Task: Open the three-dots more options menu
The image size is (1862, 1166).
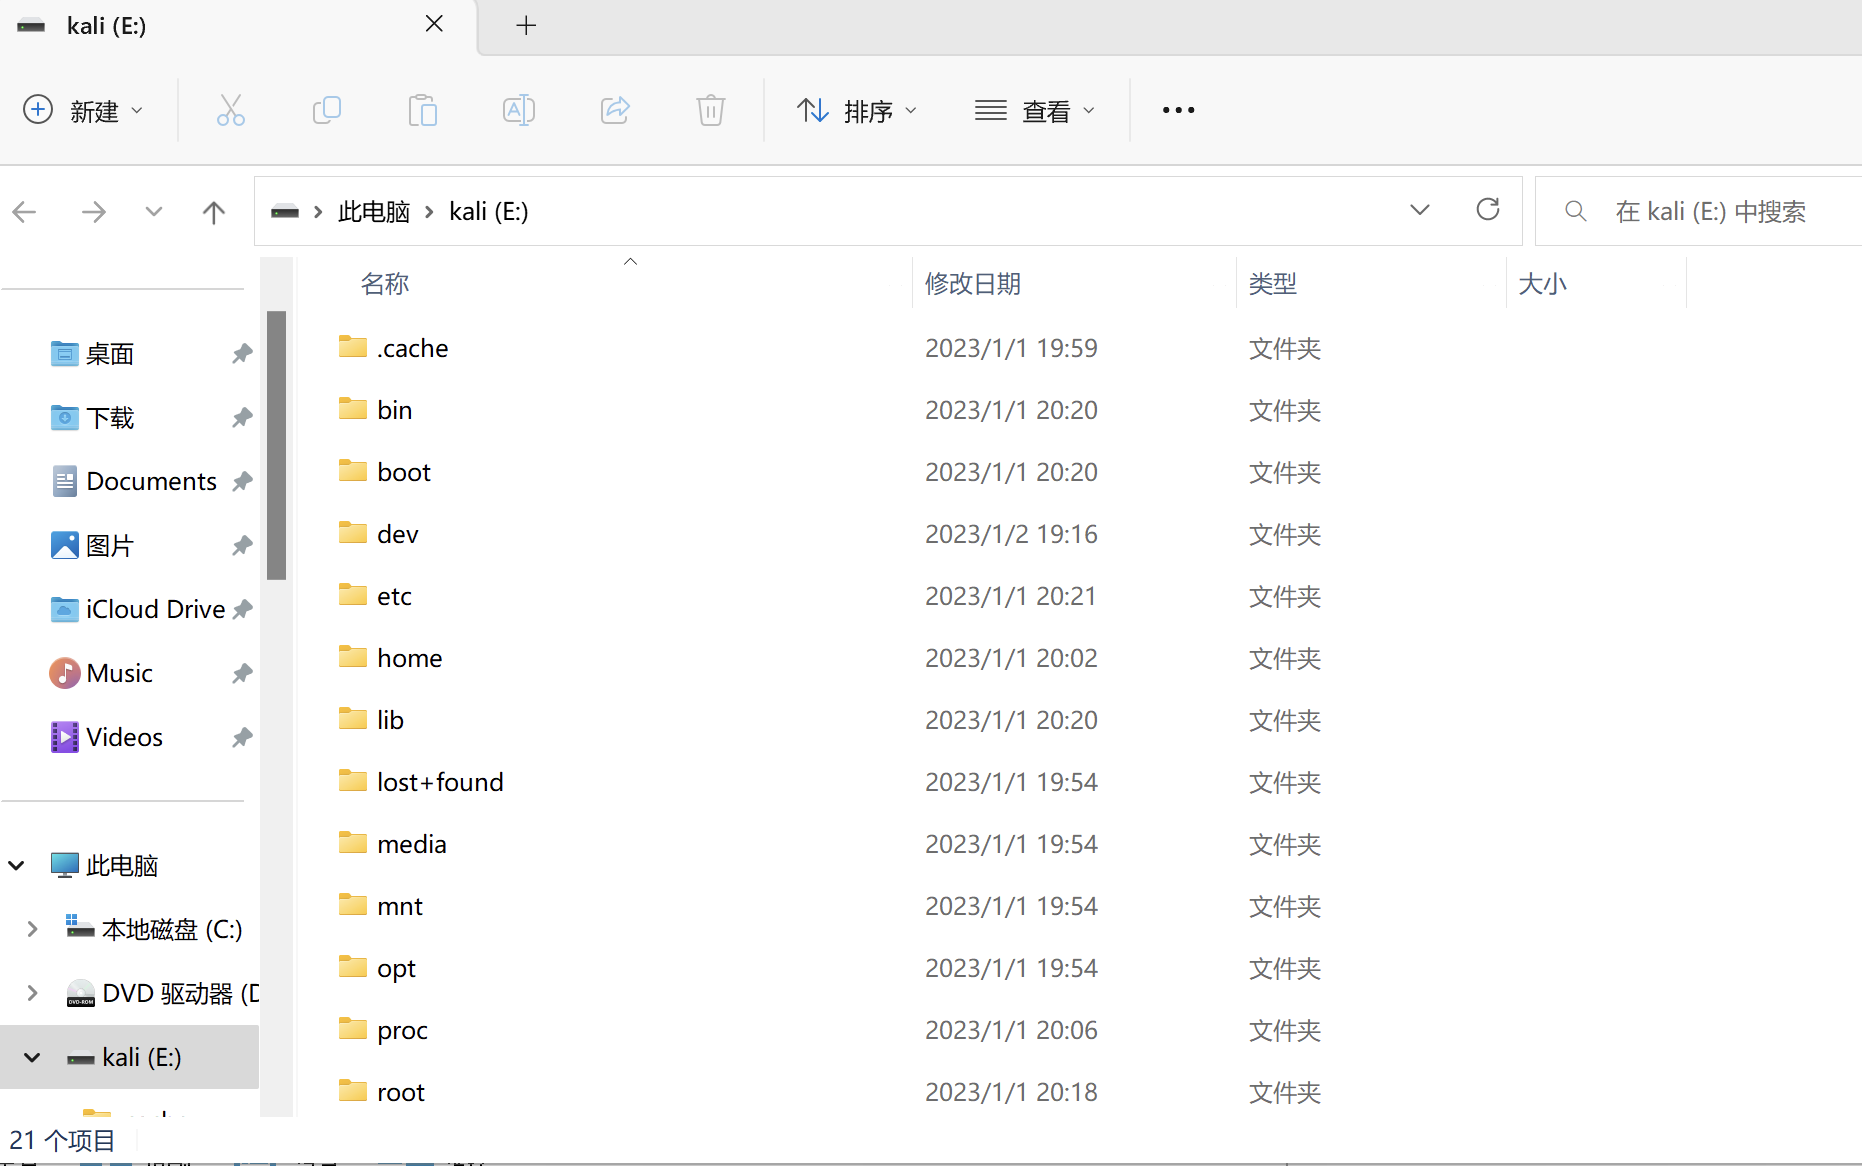Action: click(x=1179, y=110)
